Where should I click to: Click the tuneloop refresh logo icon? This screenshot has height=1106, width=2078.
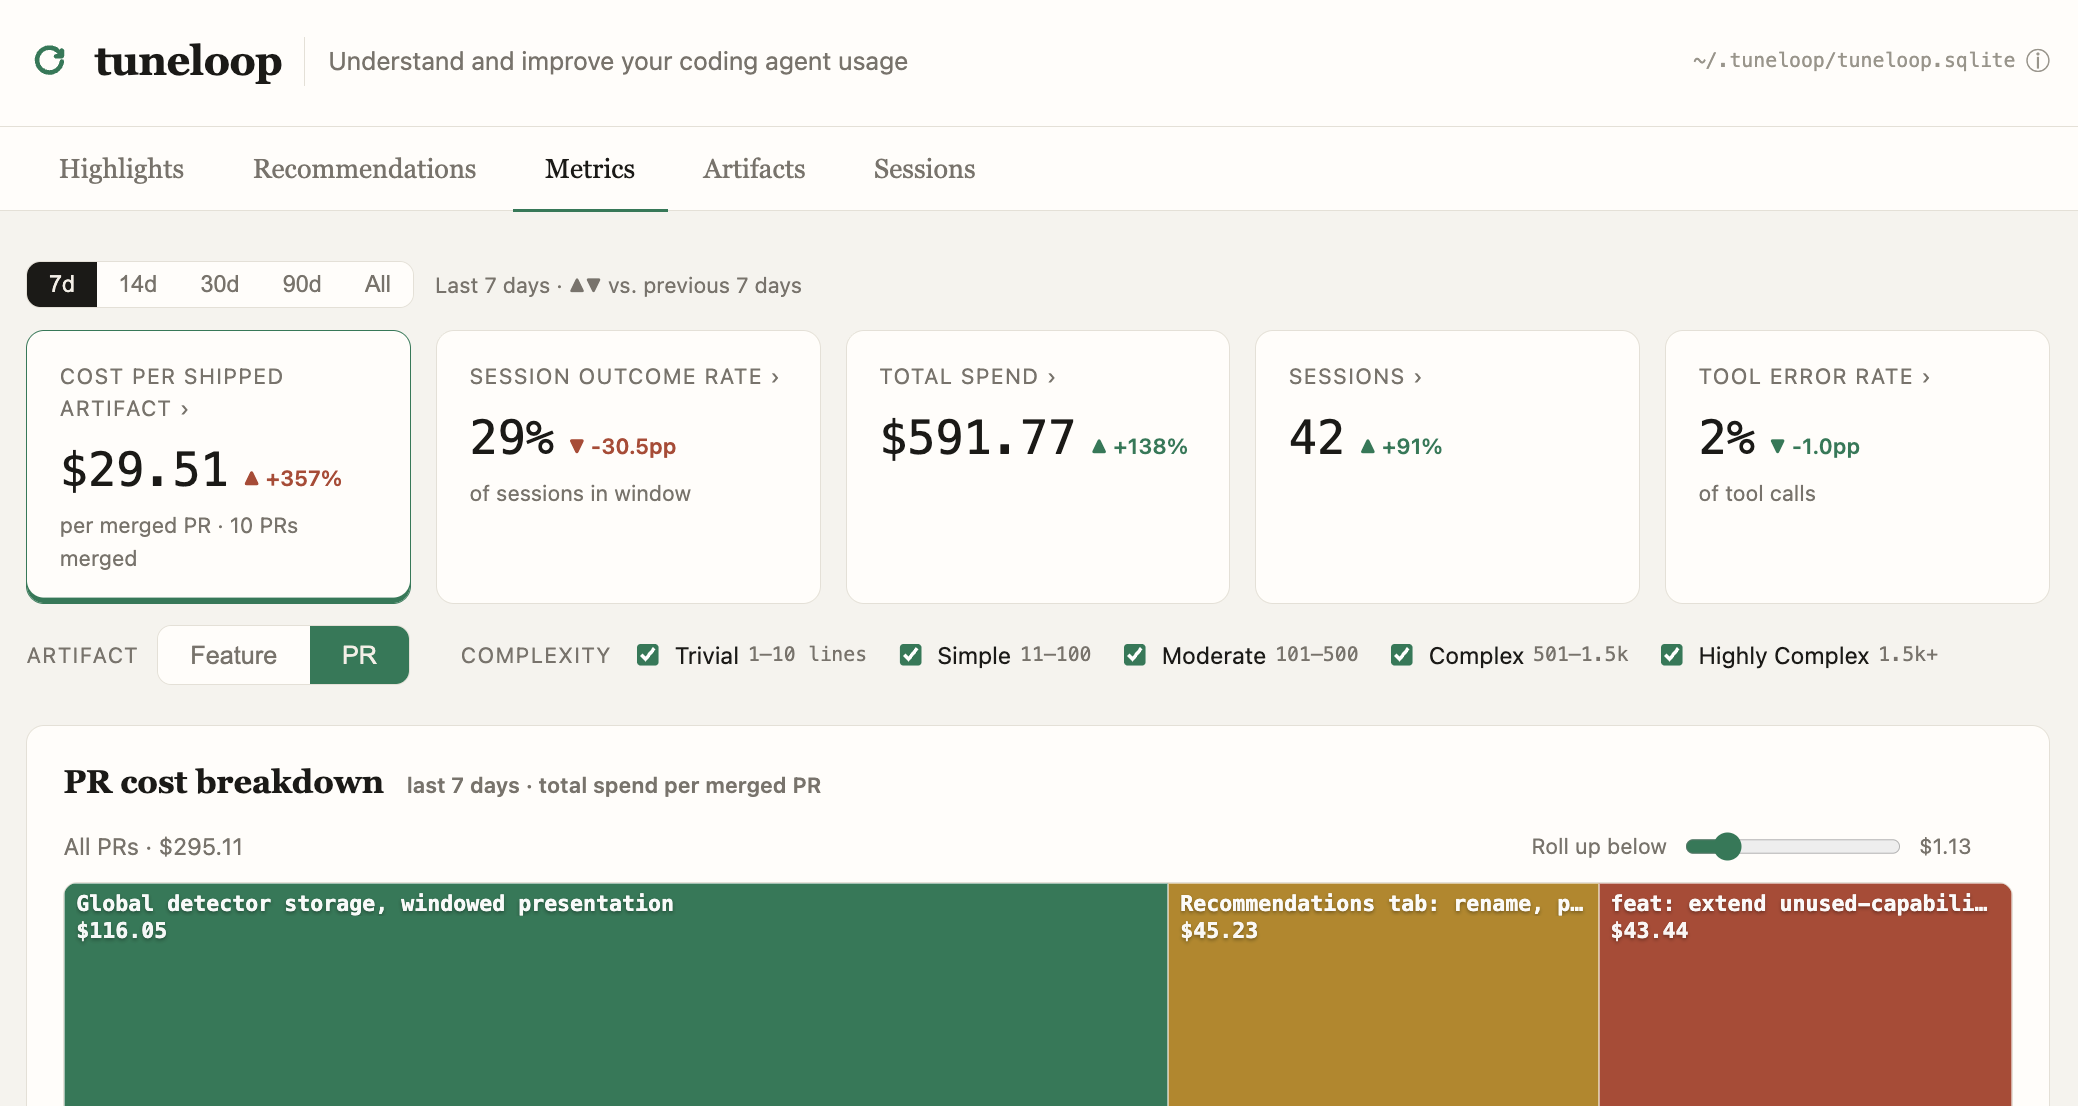coord(50,60)
